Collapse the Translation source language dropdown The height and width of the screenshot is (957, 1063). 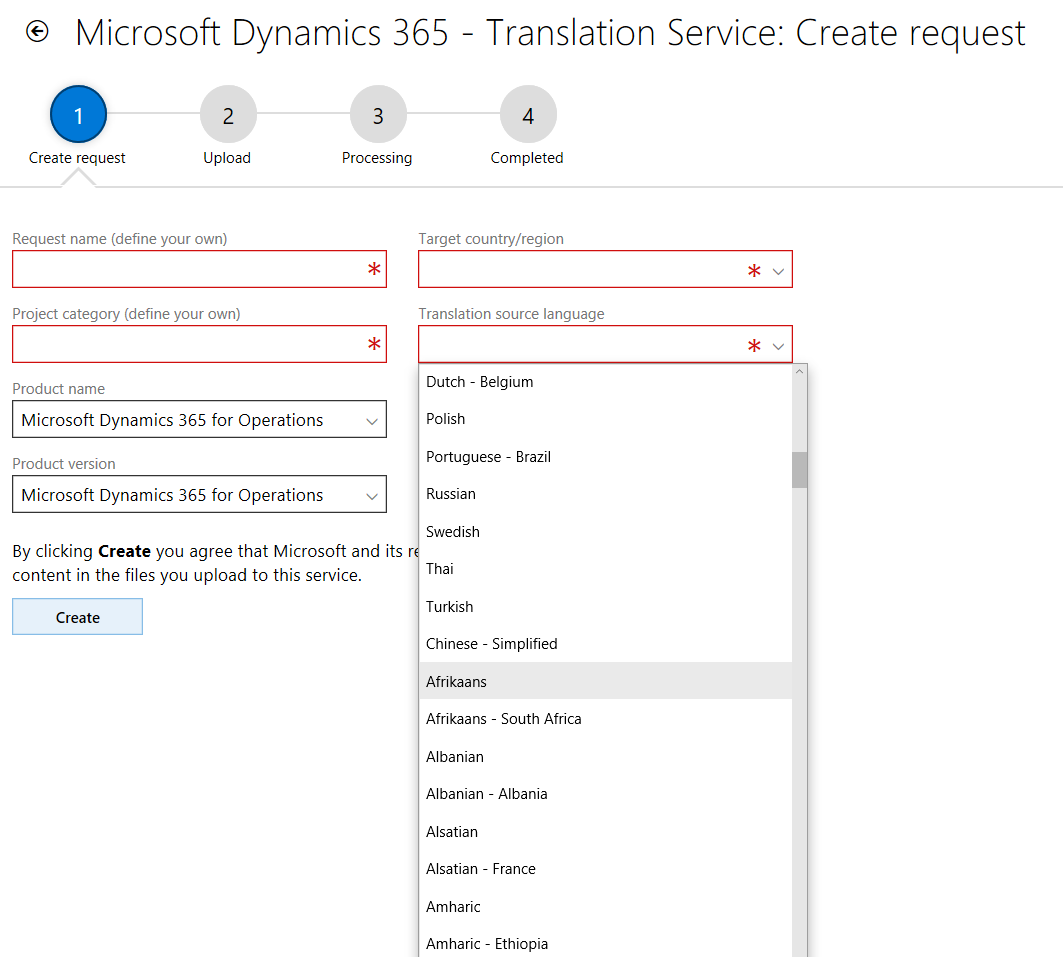778,346
